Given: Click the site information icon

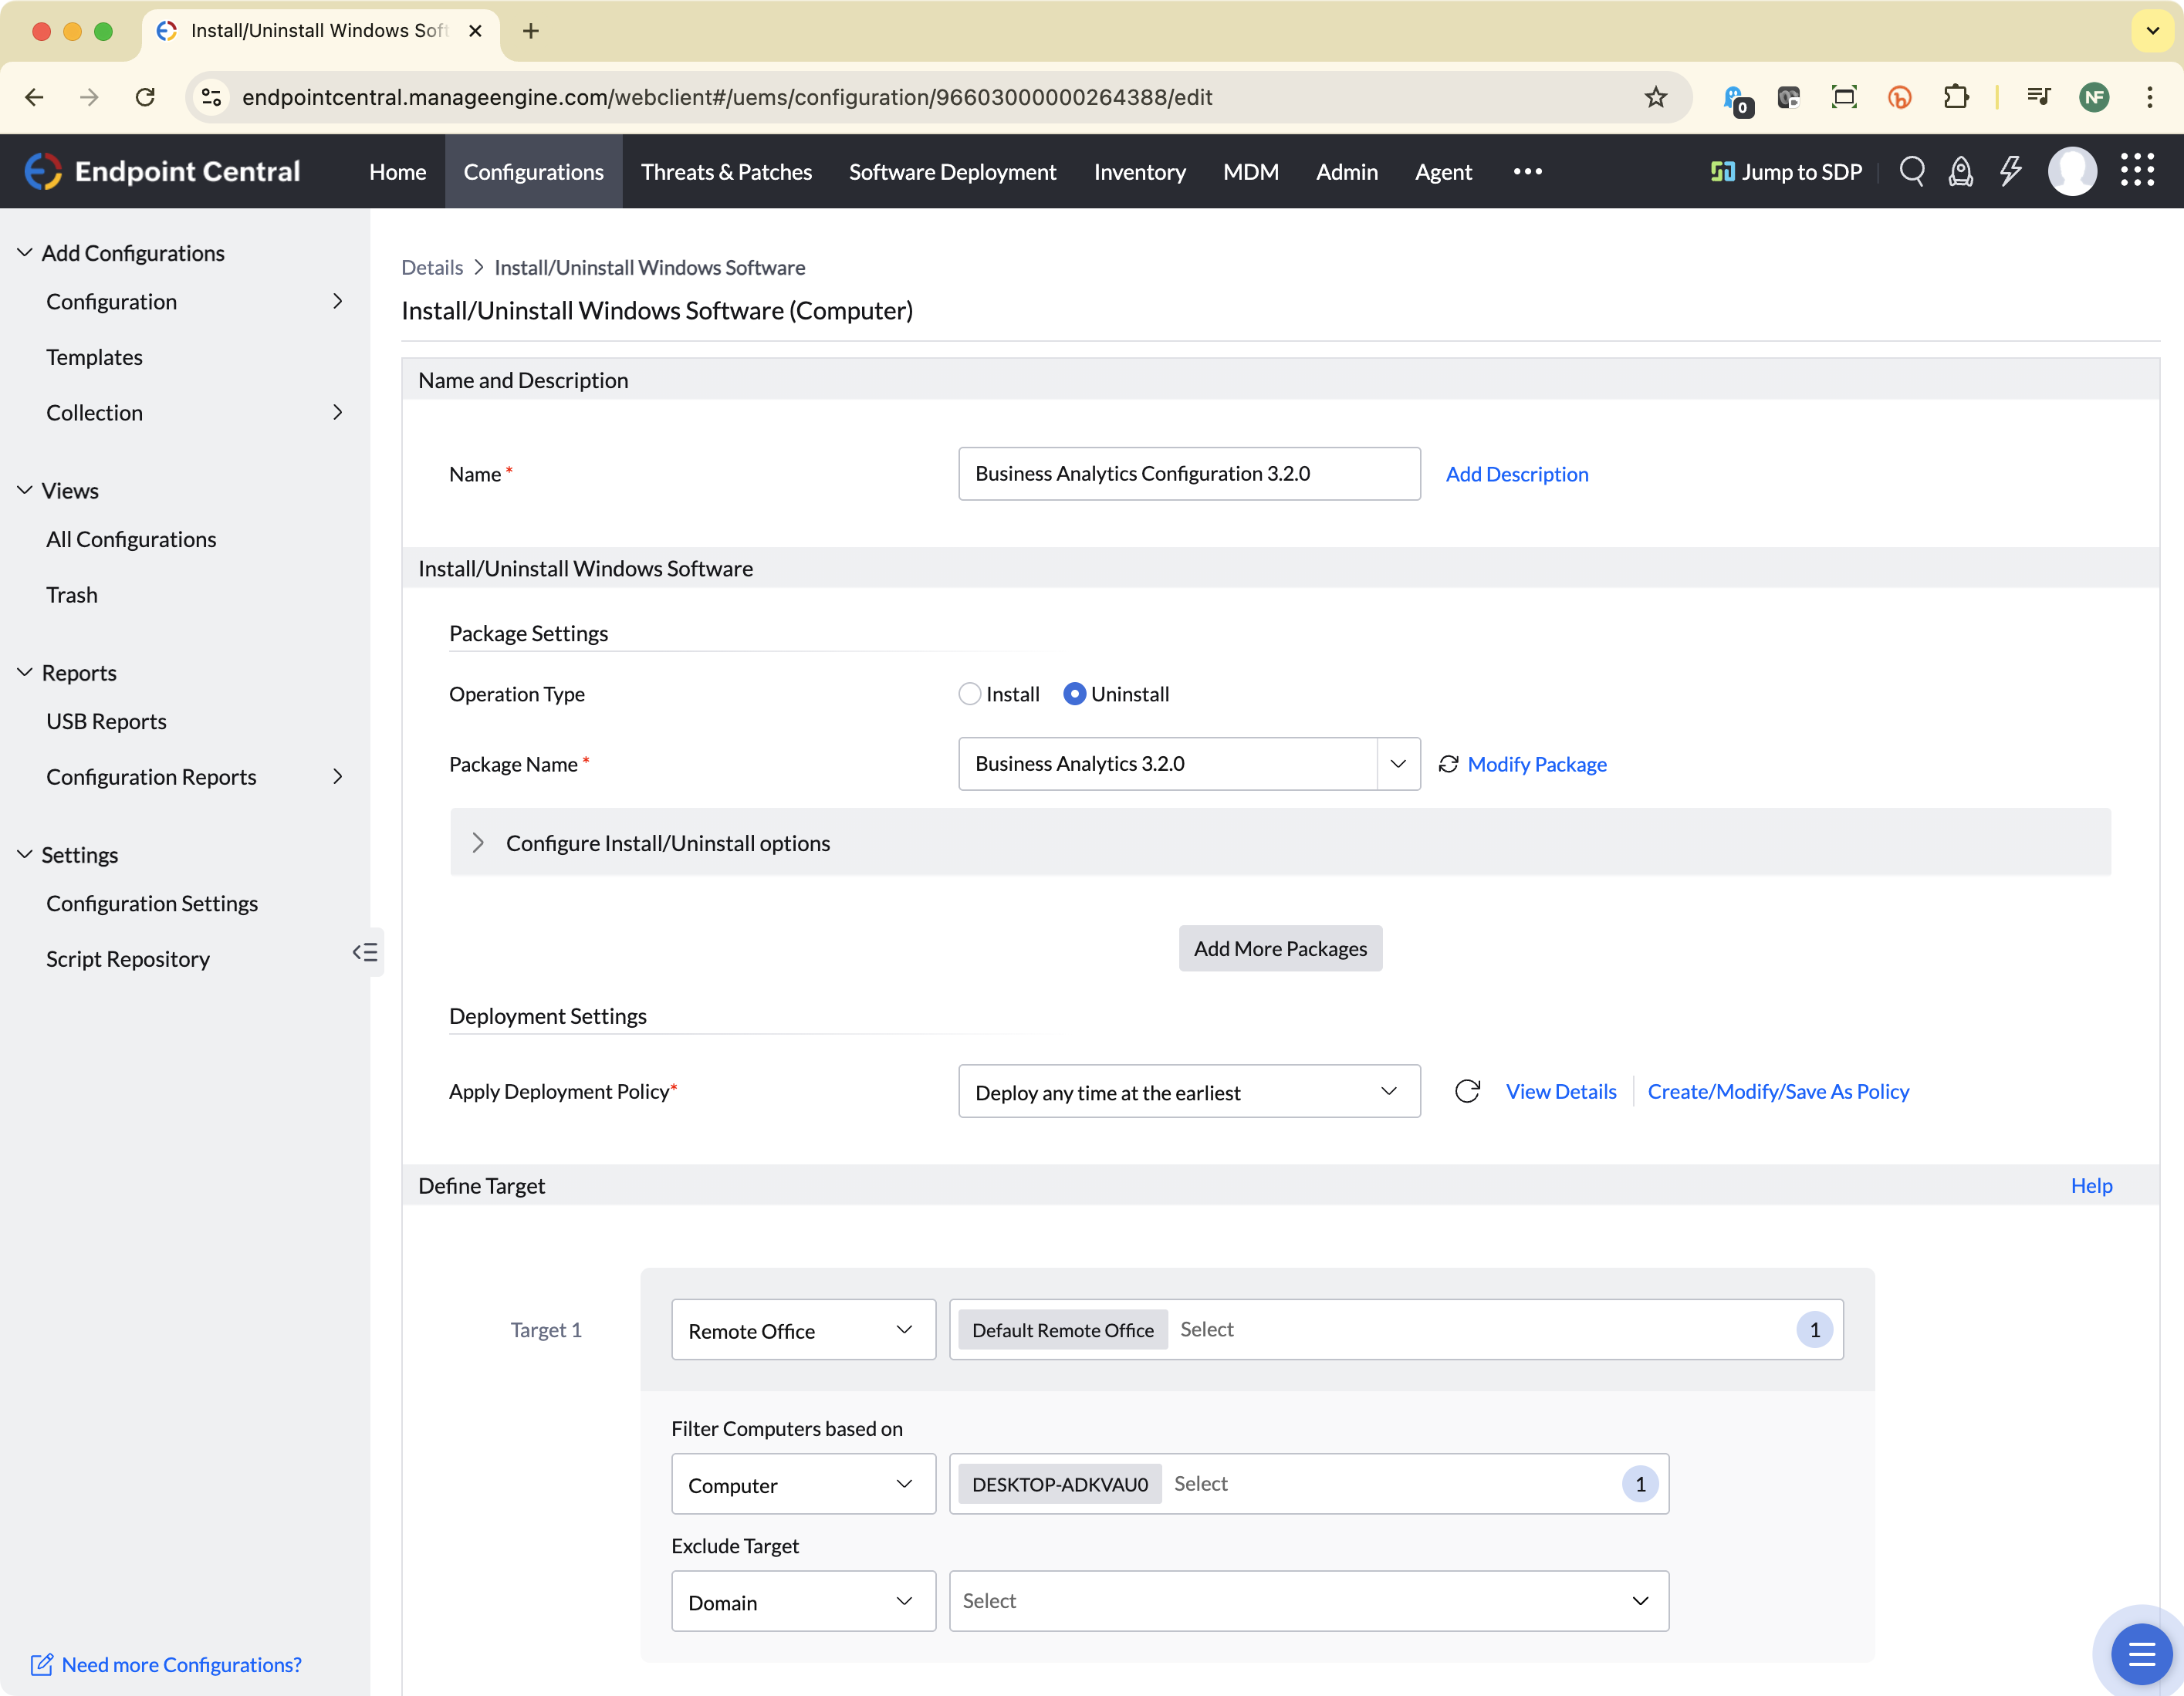Looking at the screenshot, I should [211, 97].
